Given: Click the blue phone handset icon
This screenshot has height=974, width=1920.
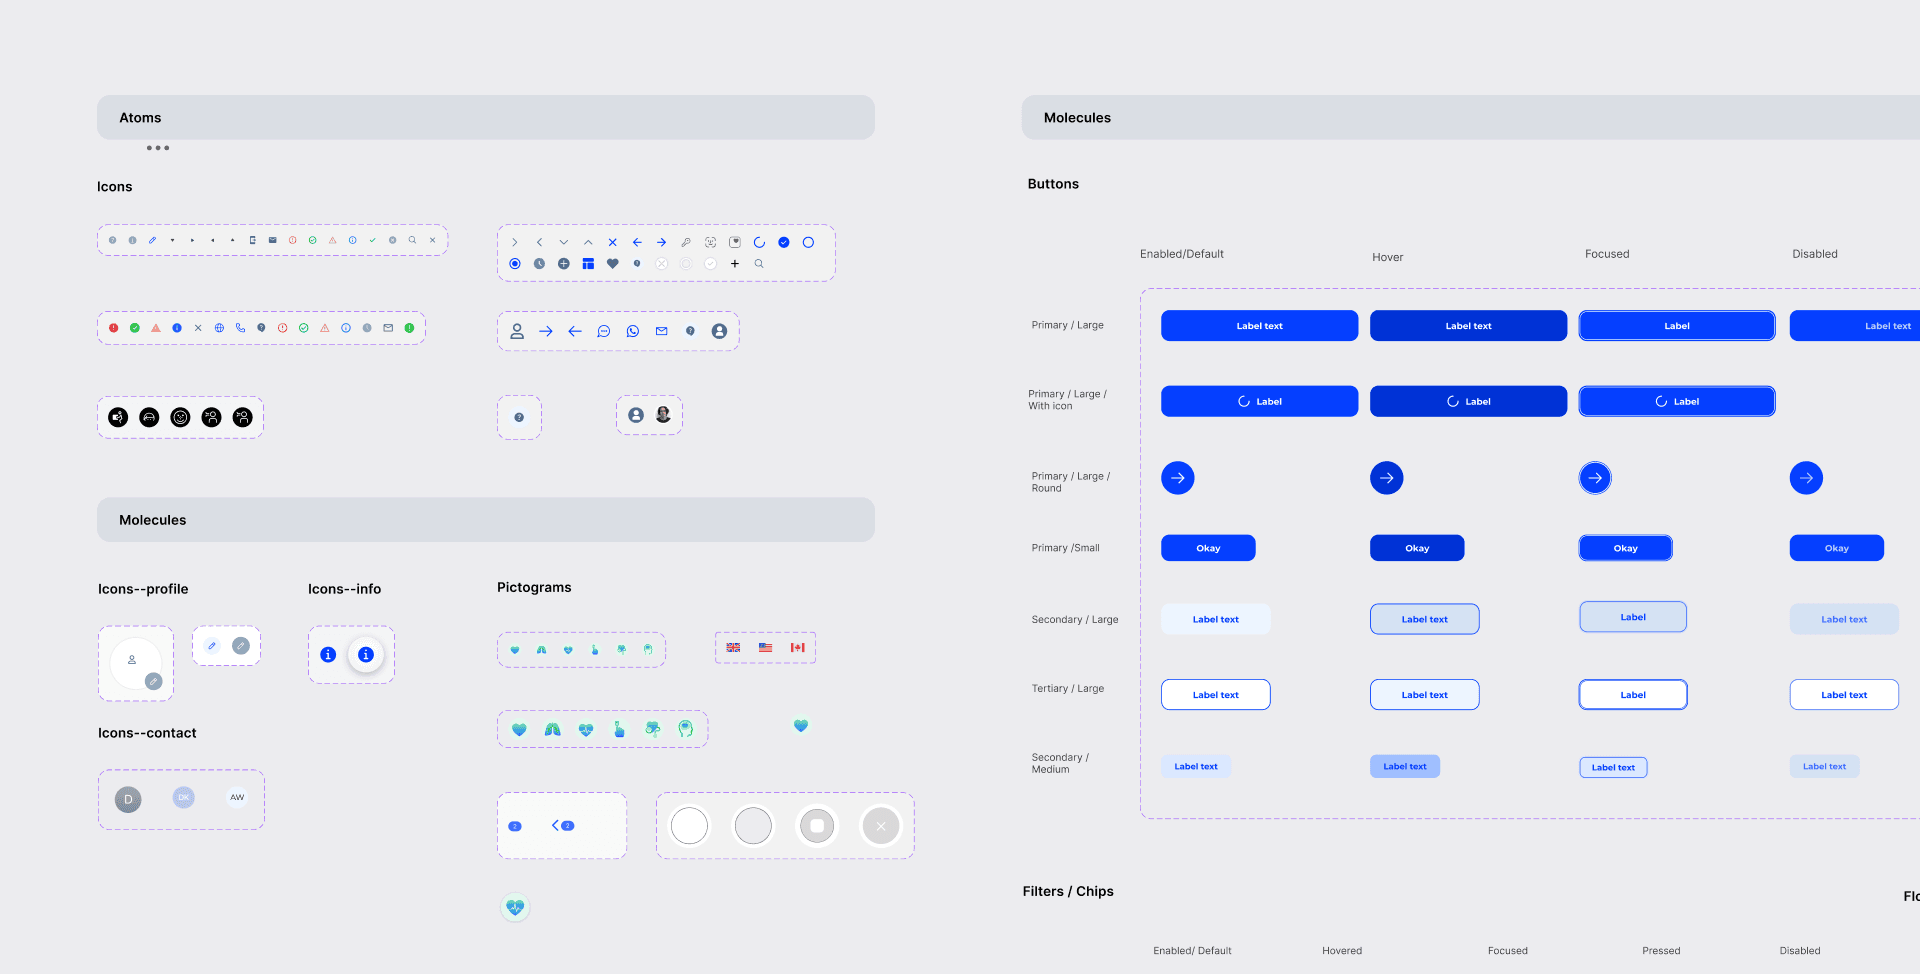Looking at the screenshot, I should point(240,328).
